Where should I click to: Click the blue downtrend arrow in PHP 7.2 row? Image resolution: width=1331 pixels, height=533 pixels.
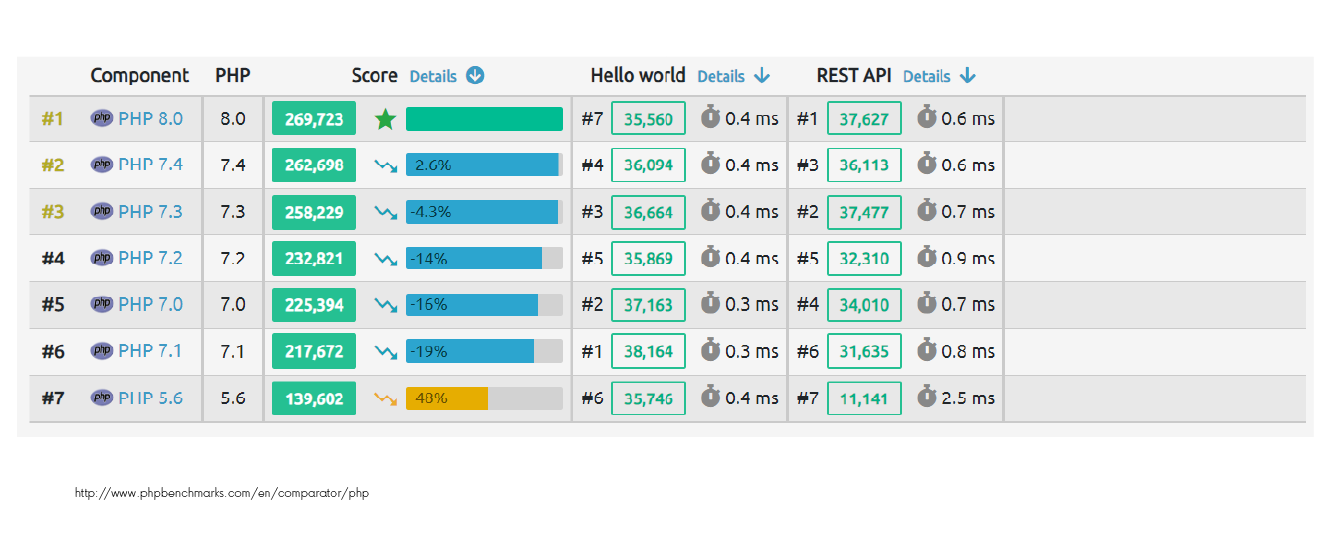coord(385,259)
